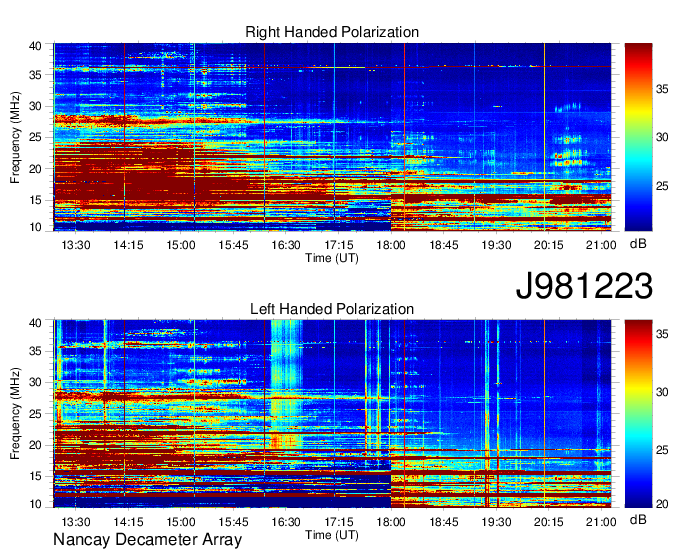Click the Right Handed plot's dB colorbar
The width and height of the screenshot is (680, 552).
638,137
